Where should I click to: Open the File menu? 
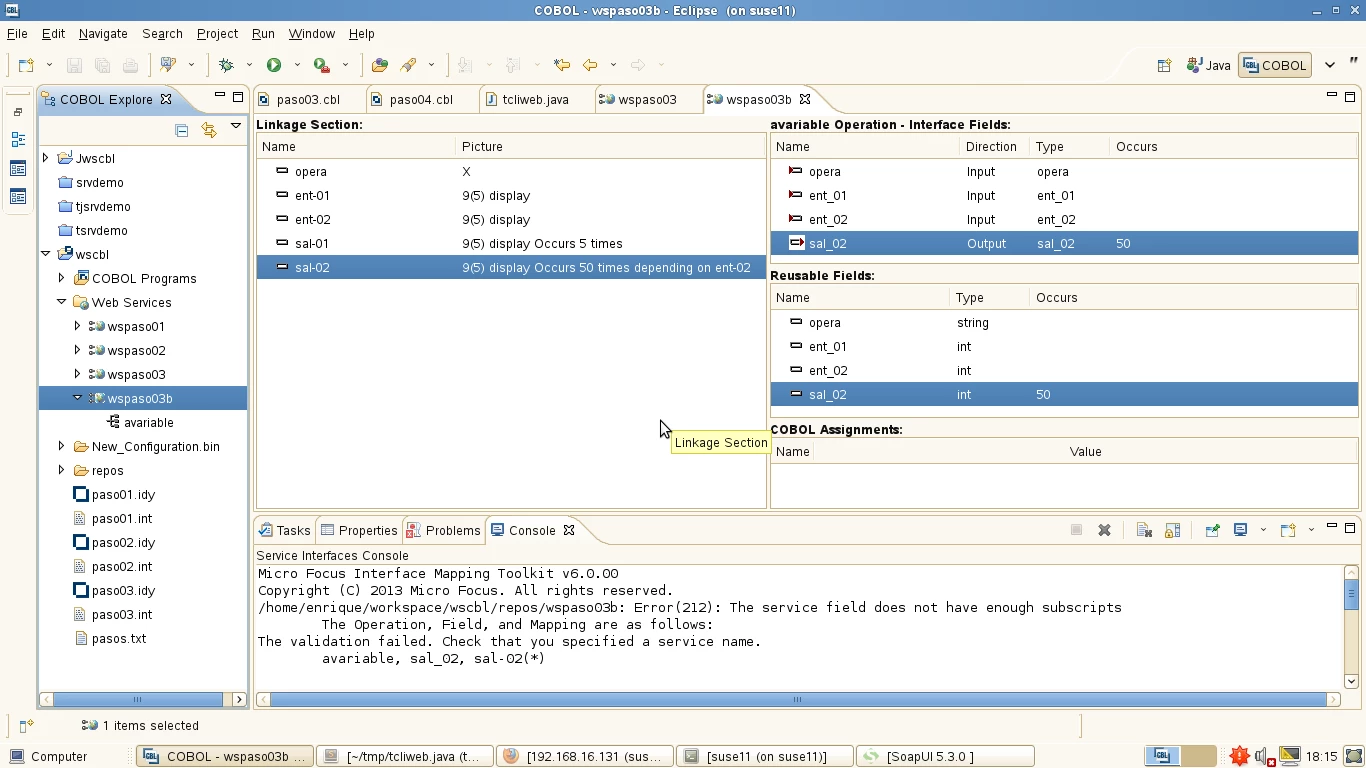click(17, 33)
